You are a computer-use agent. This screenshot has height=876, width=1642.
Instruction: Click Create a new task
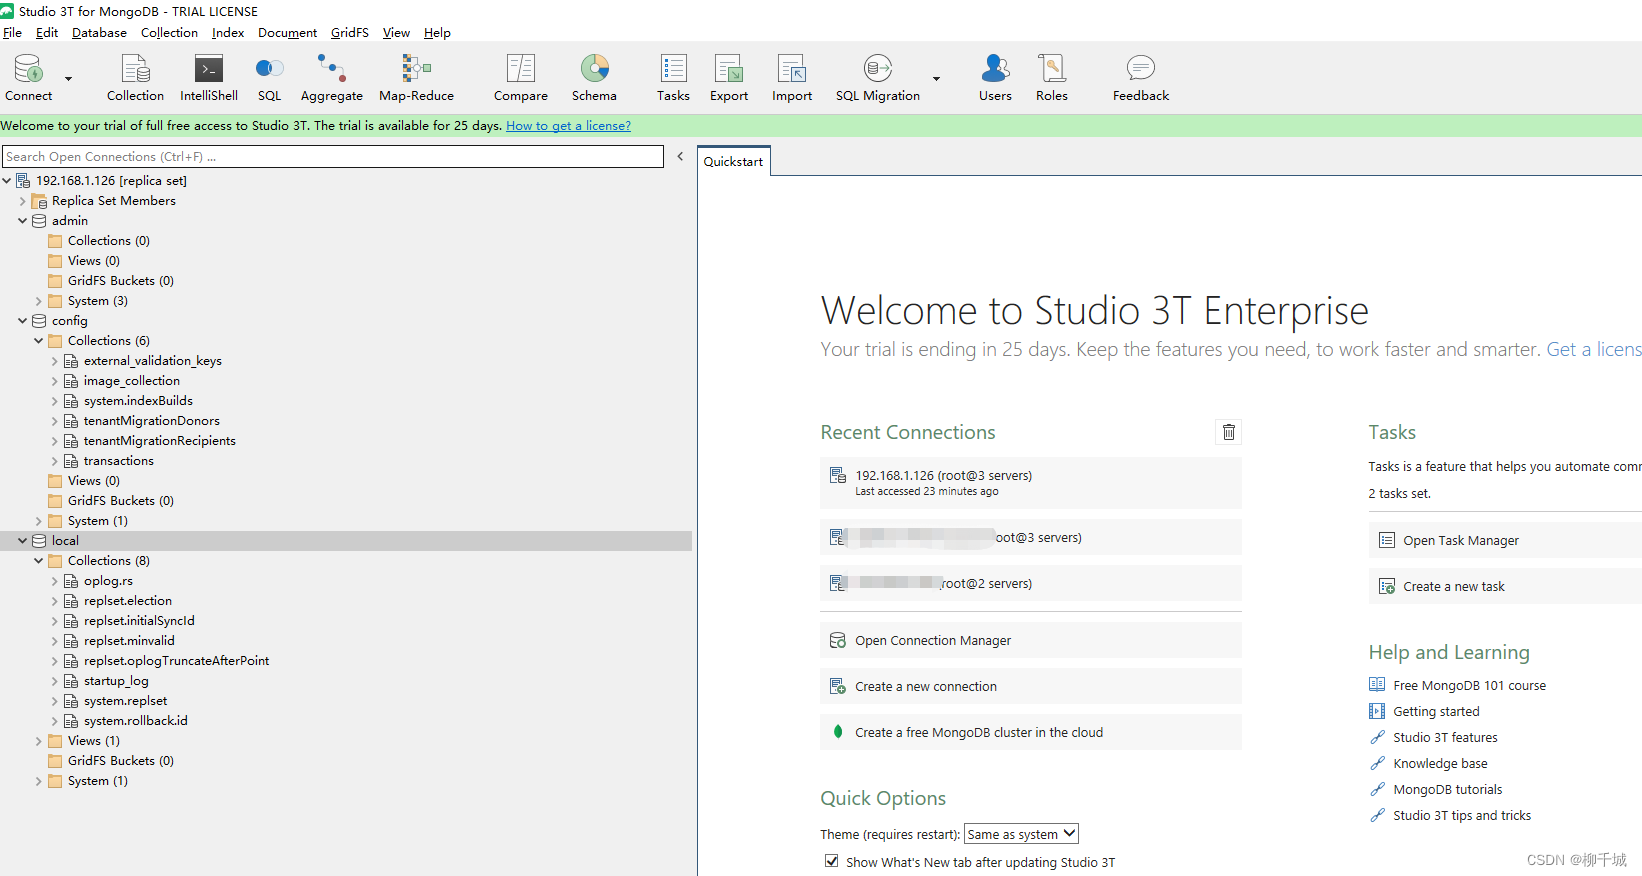[x=1505, y=586]
